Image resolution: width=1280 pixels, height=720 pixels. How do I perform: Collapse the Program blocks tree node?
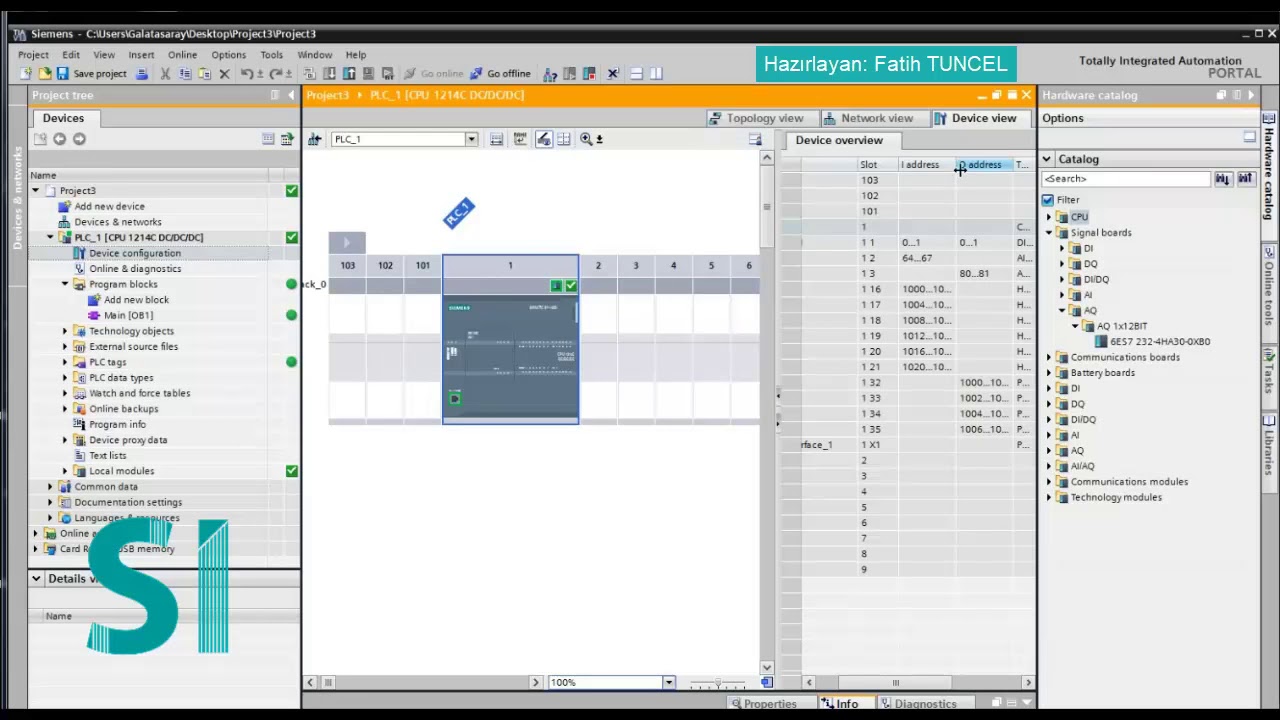pyautogui.click(x=65, y=284)
